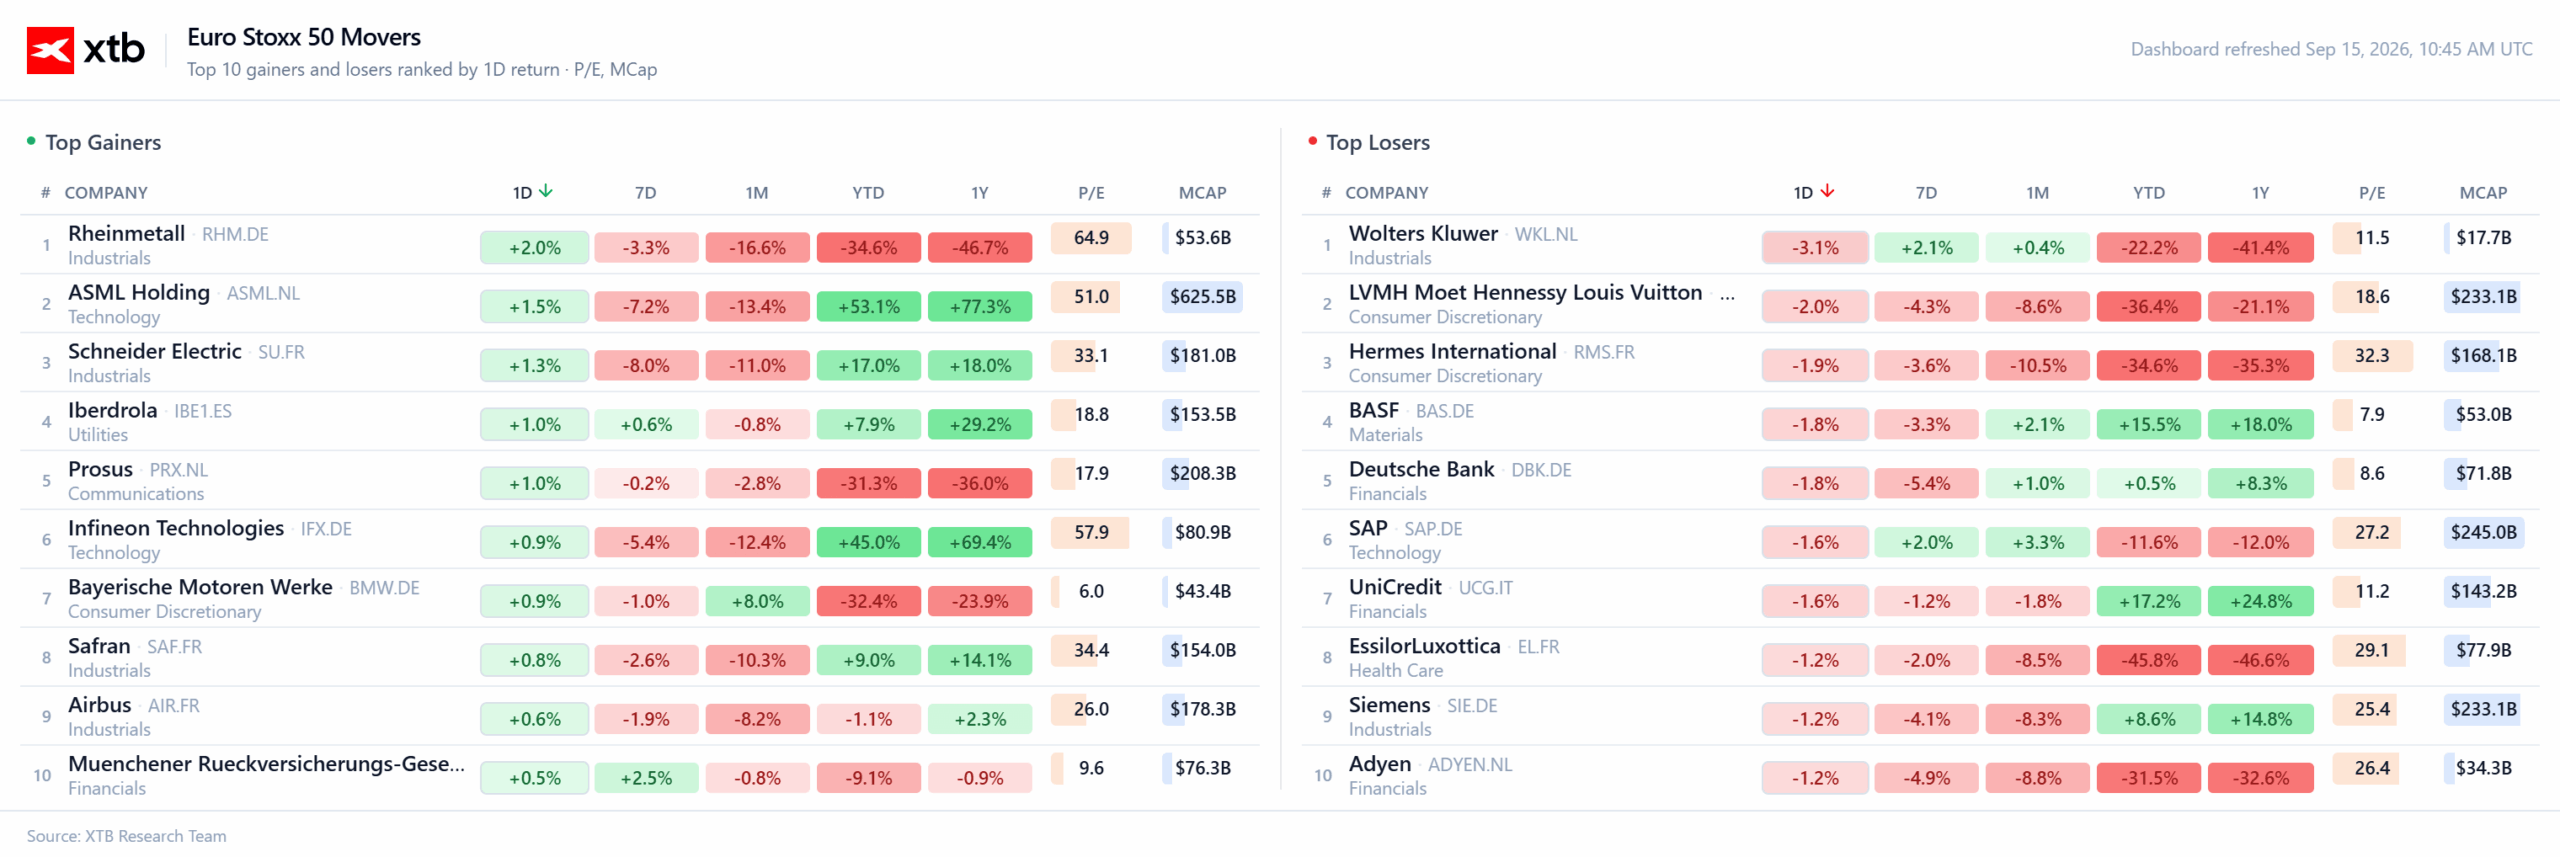Open the Wolters Kluwer company row
2560x857 pixels.
click(x=1920, y=245)
